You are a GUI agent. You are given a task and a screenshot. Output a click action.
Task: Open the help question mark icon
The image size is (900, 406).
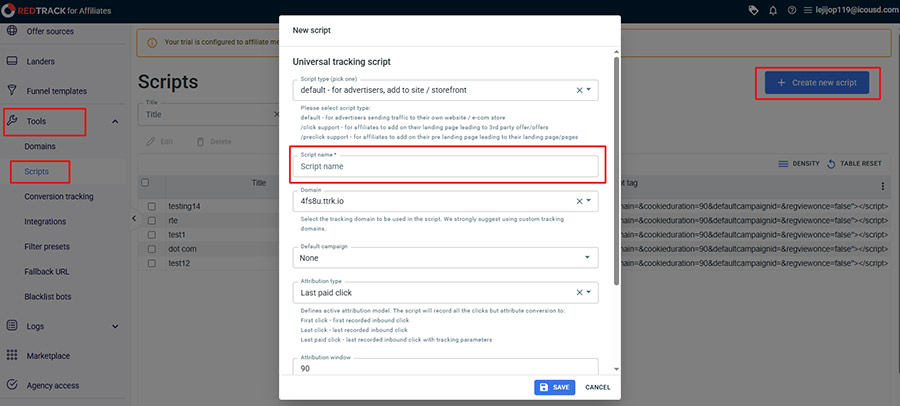tap(791, 10)
